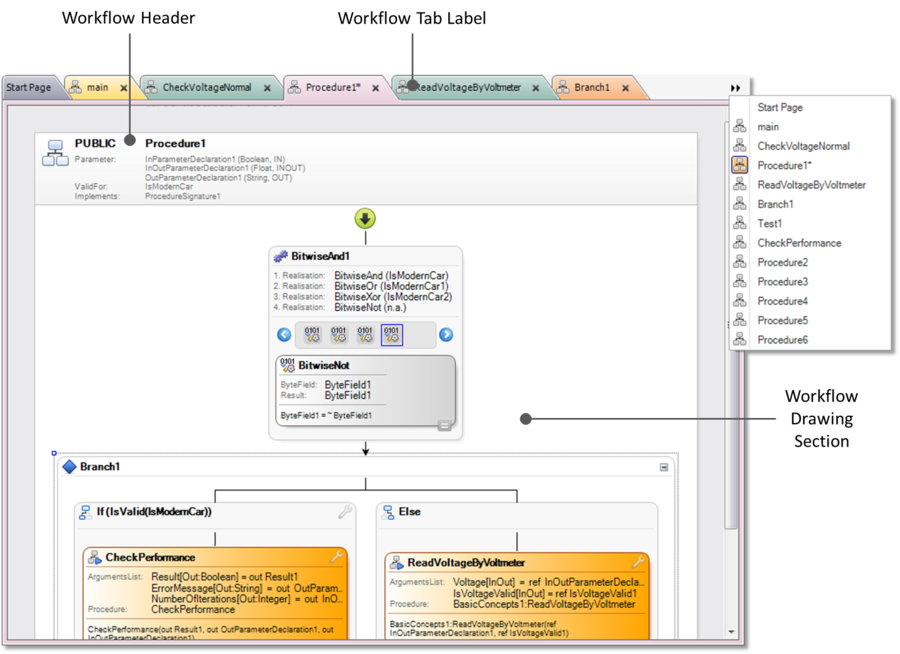Viewport: 900px width, 654px height.
Task: Close the Branch1 tab
Action: point(625,88)
